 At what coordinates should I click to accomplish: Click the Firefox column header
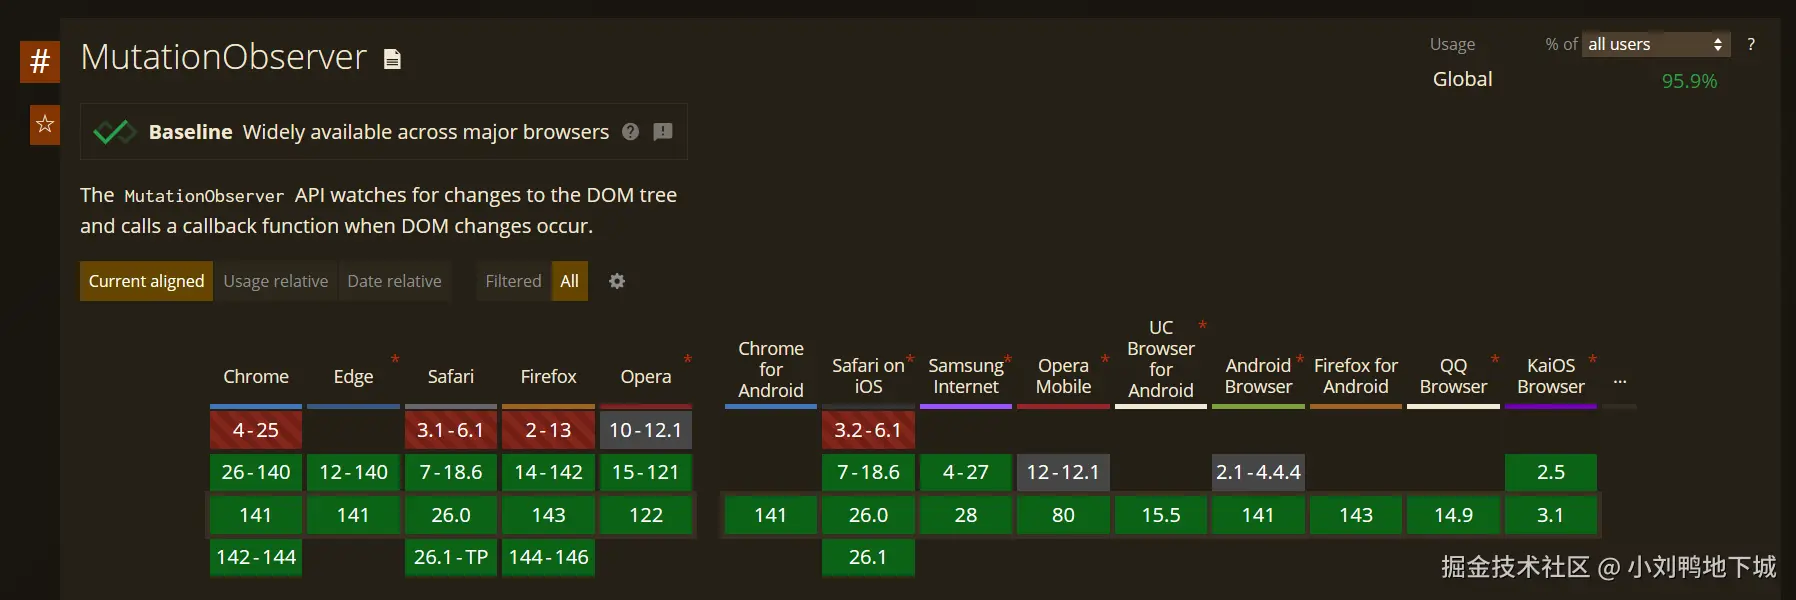tap(548, 377)
